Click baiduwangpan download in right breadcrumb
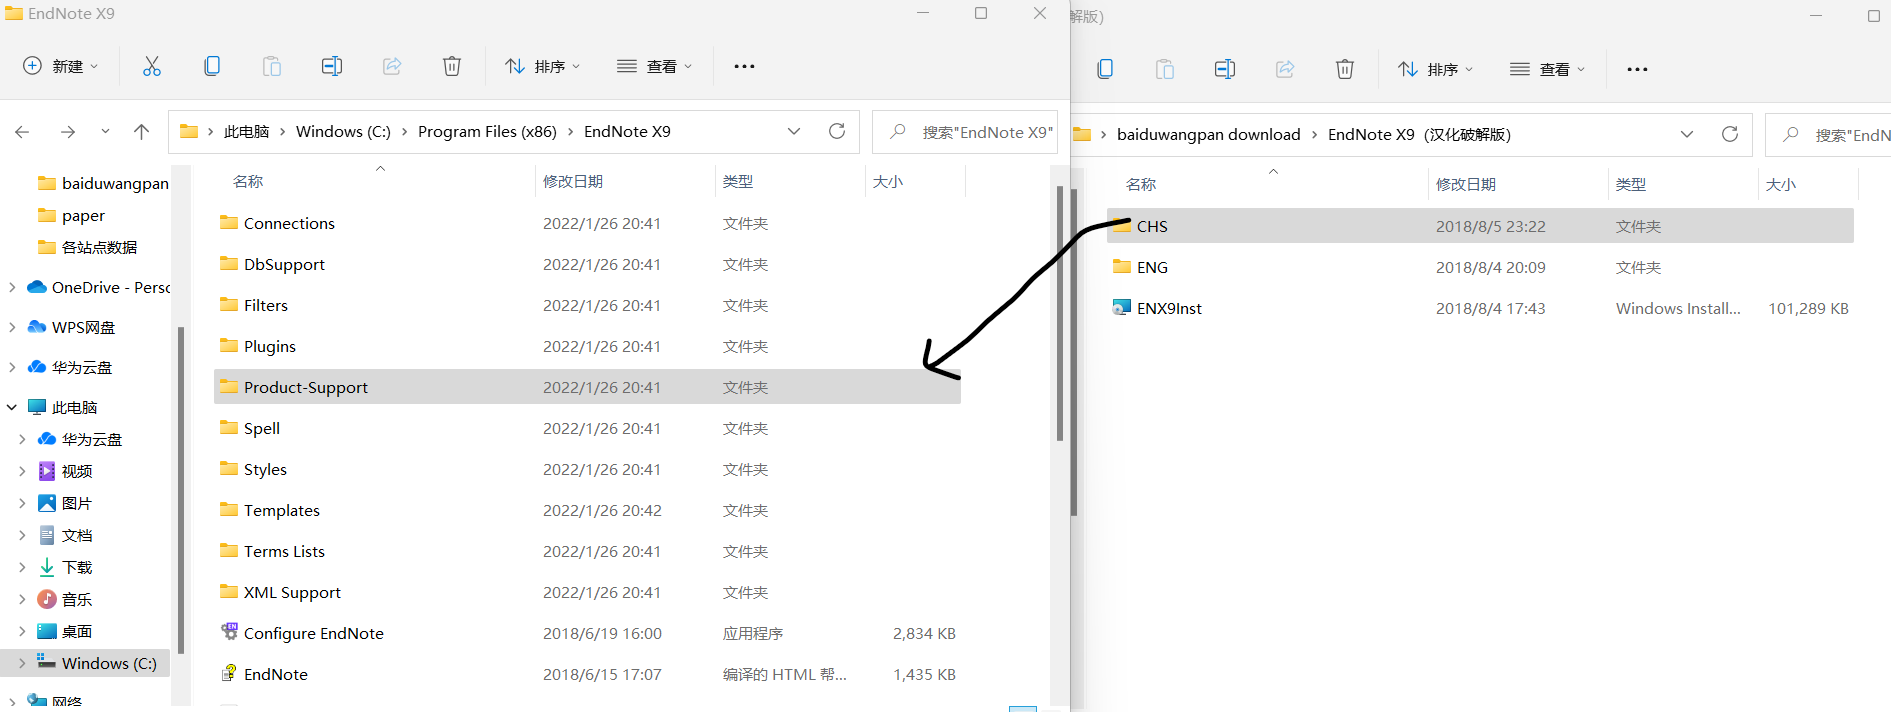Viewport: 1891px width, 712px height. [x=1208, y=134]
